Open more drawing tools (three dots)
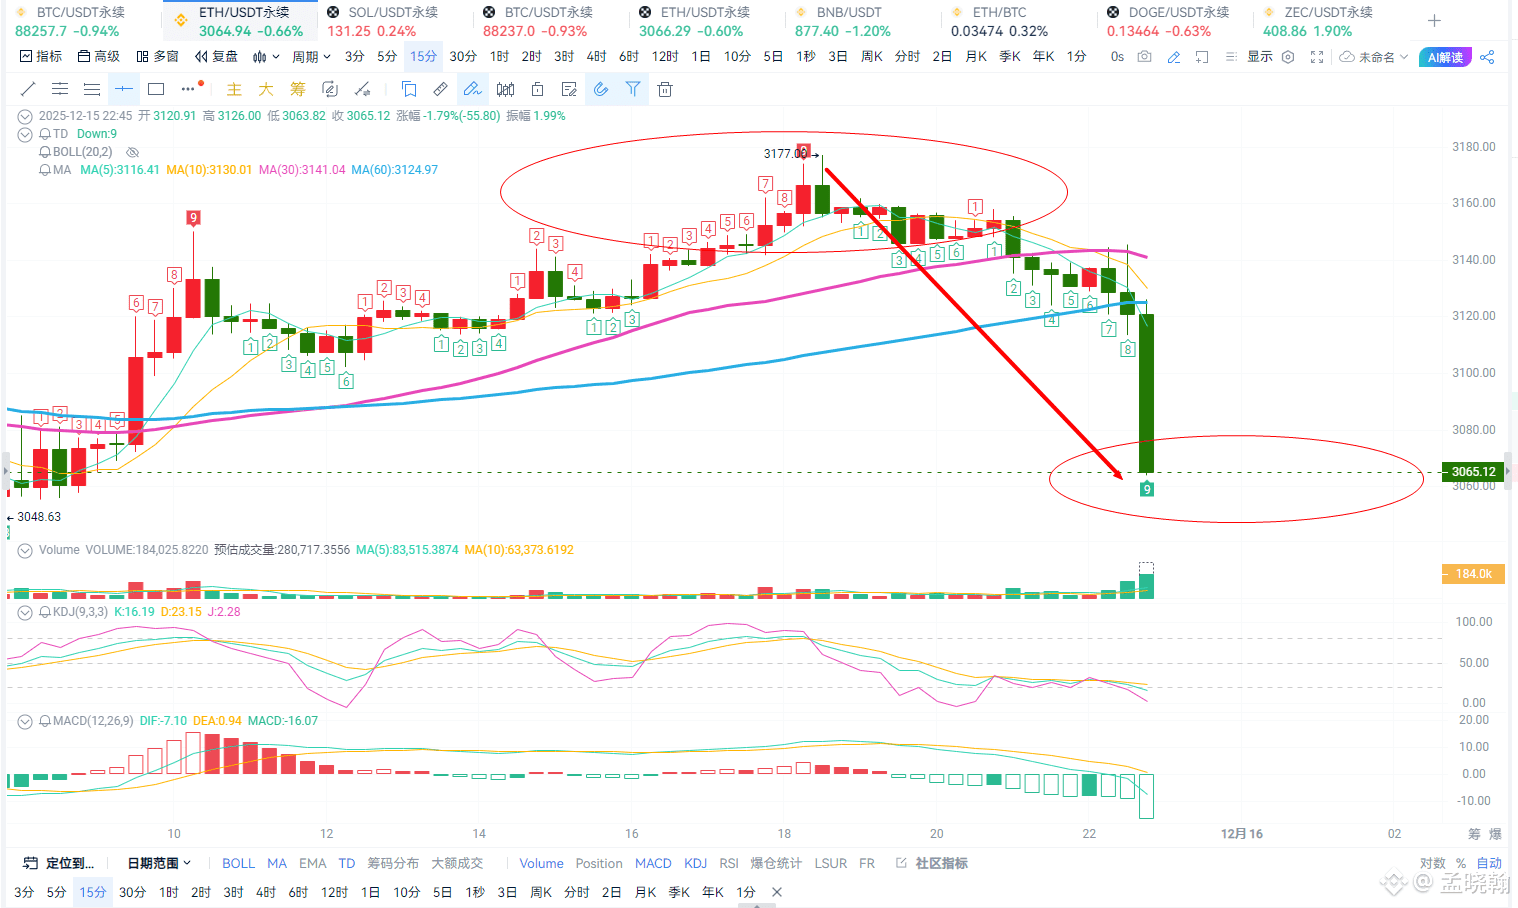 tap(189, 89)
